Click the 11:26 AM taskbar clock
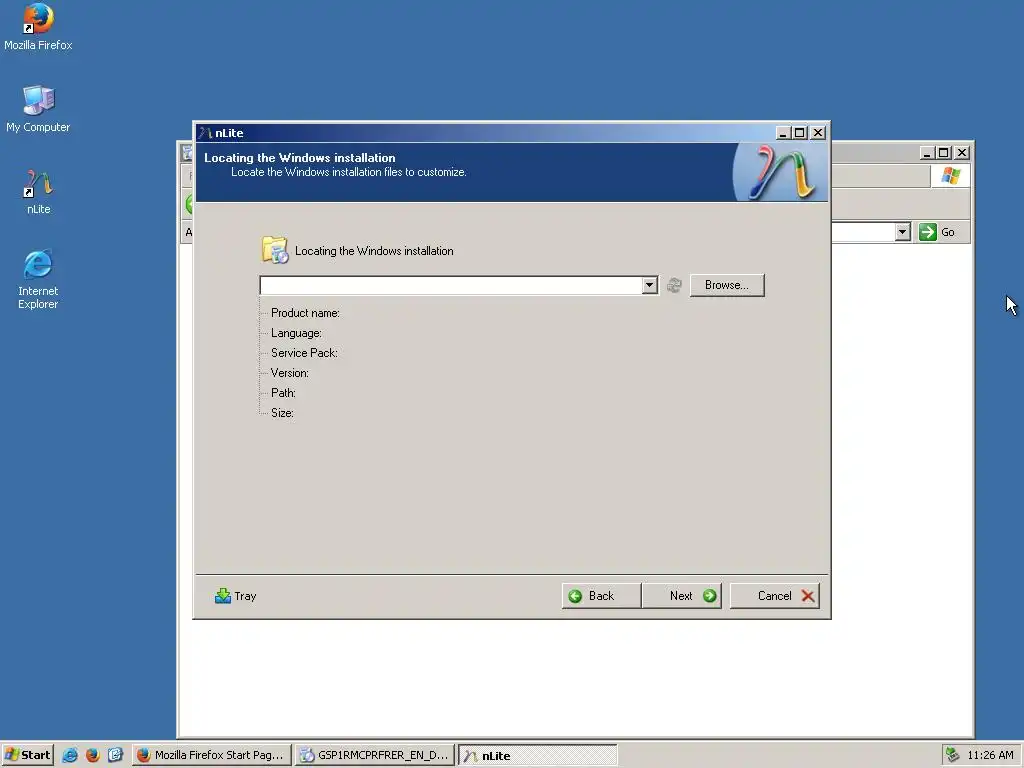The height and width of the screenshot is (768, 1024). tap(990, 755)
